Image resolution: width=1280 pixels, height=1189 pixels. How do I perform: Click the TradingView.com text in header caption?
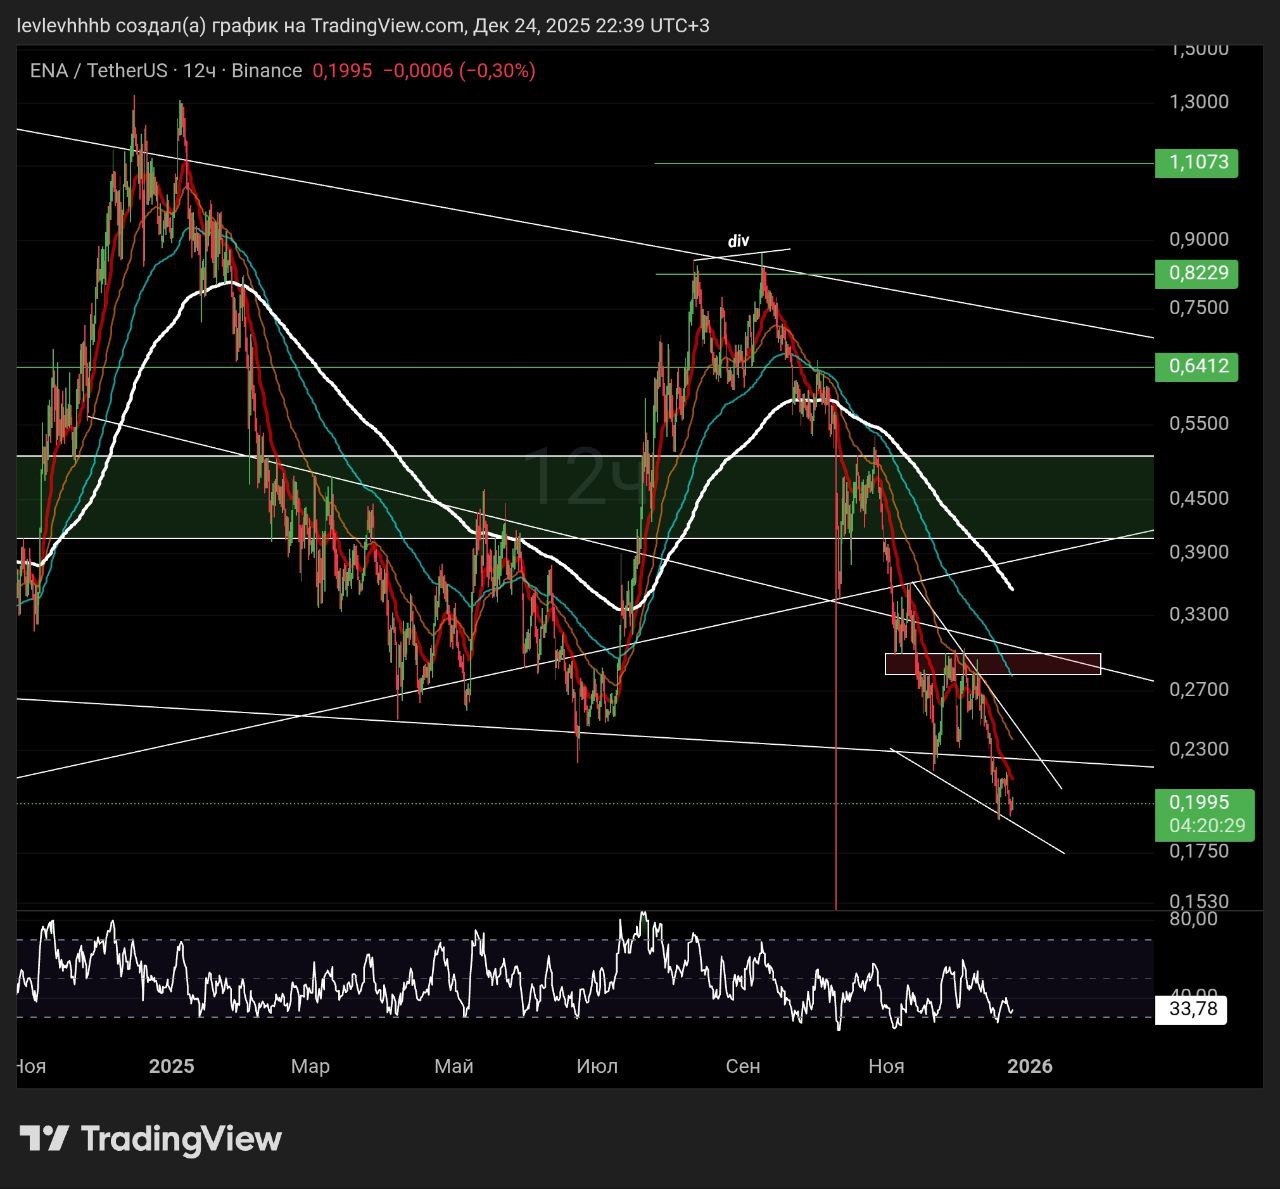[x=387, y=25]
